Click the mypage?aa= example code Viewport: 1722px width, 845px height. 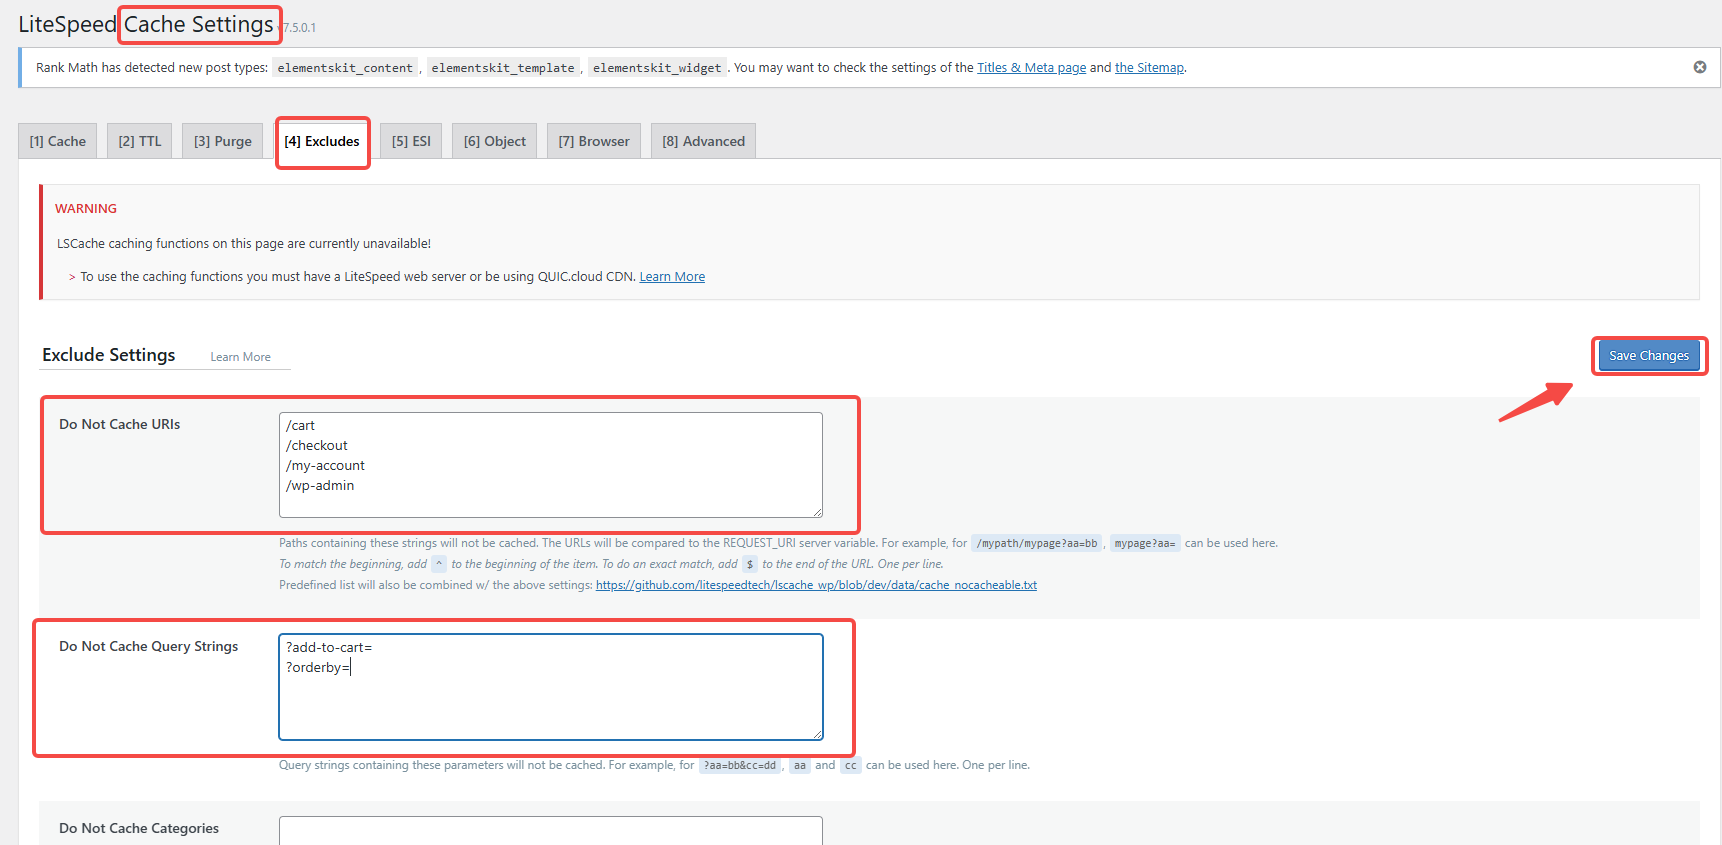point(1145,543)
